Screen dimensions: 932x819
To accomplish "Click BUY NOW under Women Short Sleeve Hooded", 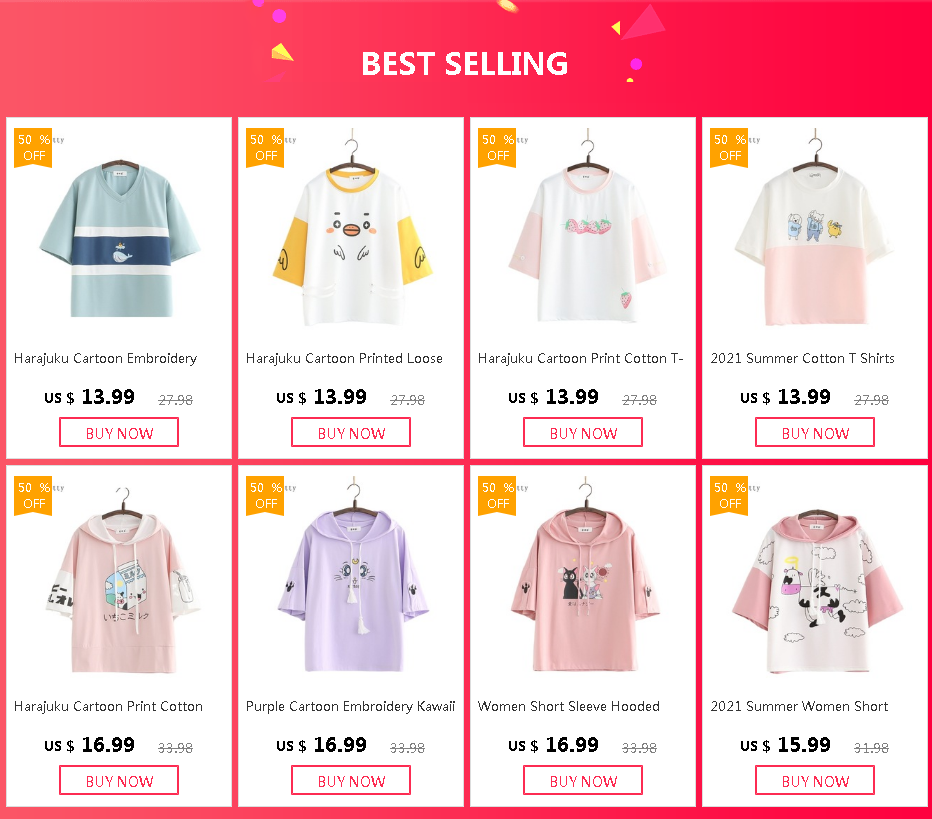I will (583, 780).
